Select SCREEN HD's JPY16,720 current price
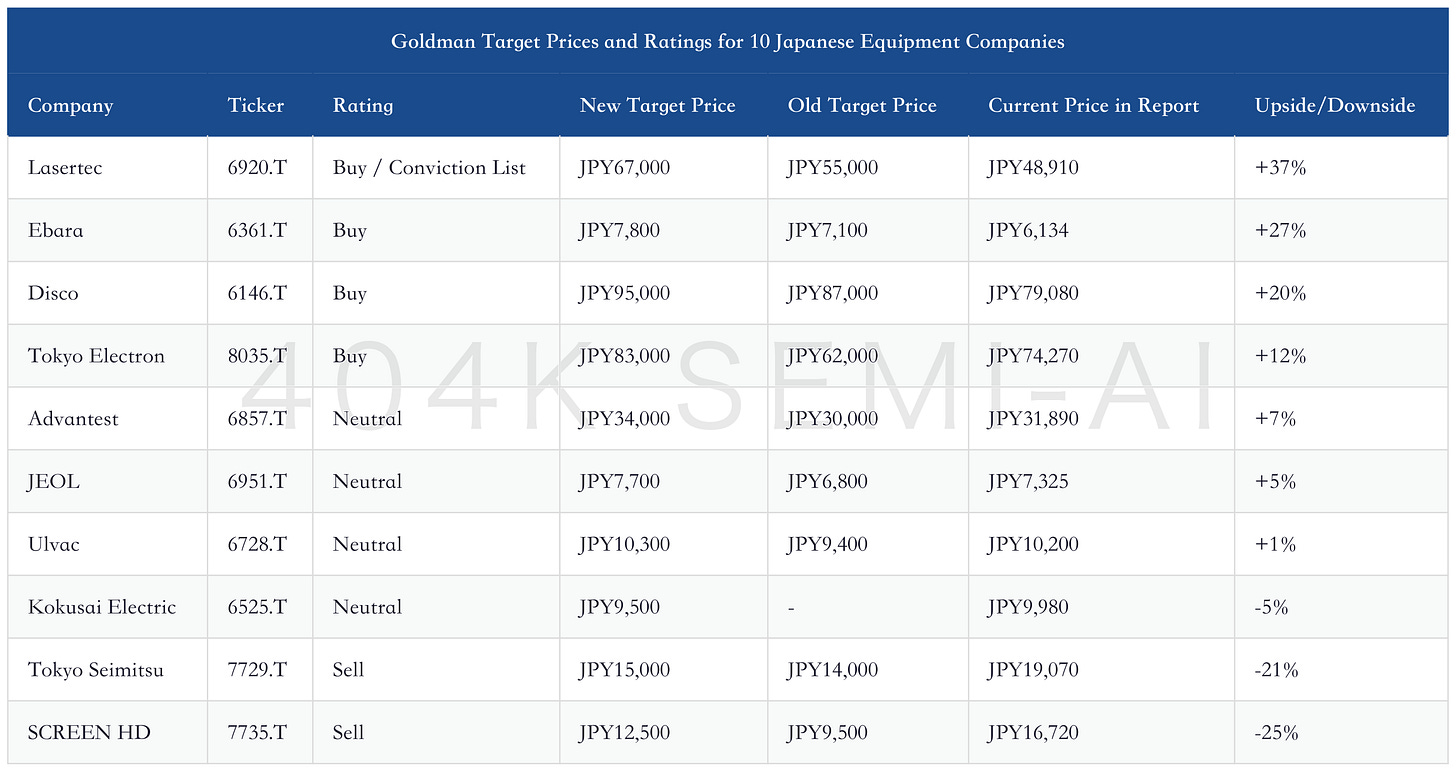 pyautogui.click(x=1034, y=733)
